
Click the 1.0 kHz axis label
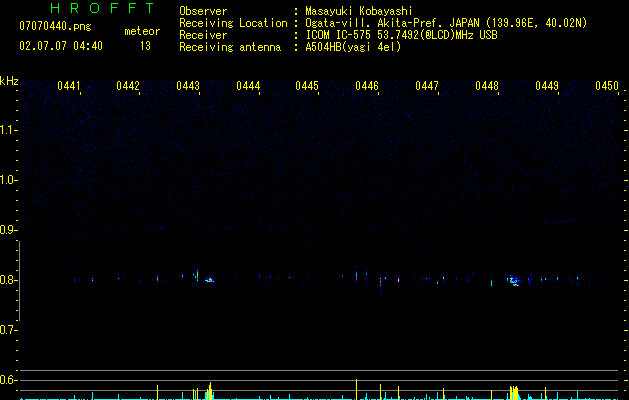tap(8, 180)
